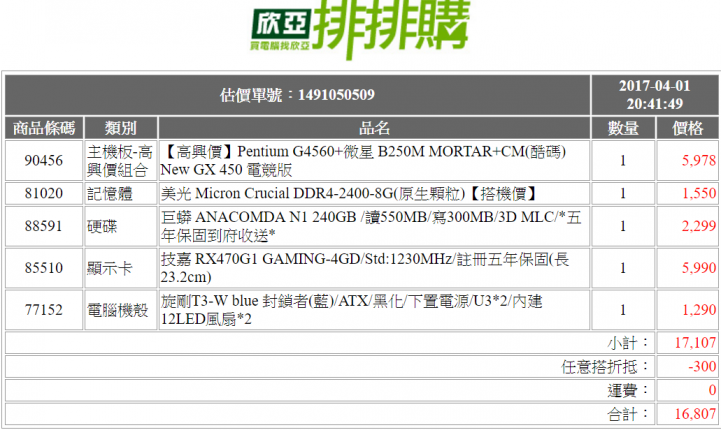Click price 5,990
Viewport: 721px width, 430px height.
[x=698, y=268]
